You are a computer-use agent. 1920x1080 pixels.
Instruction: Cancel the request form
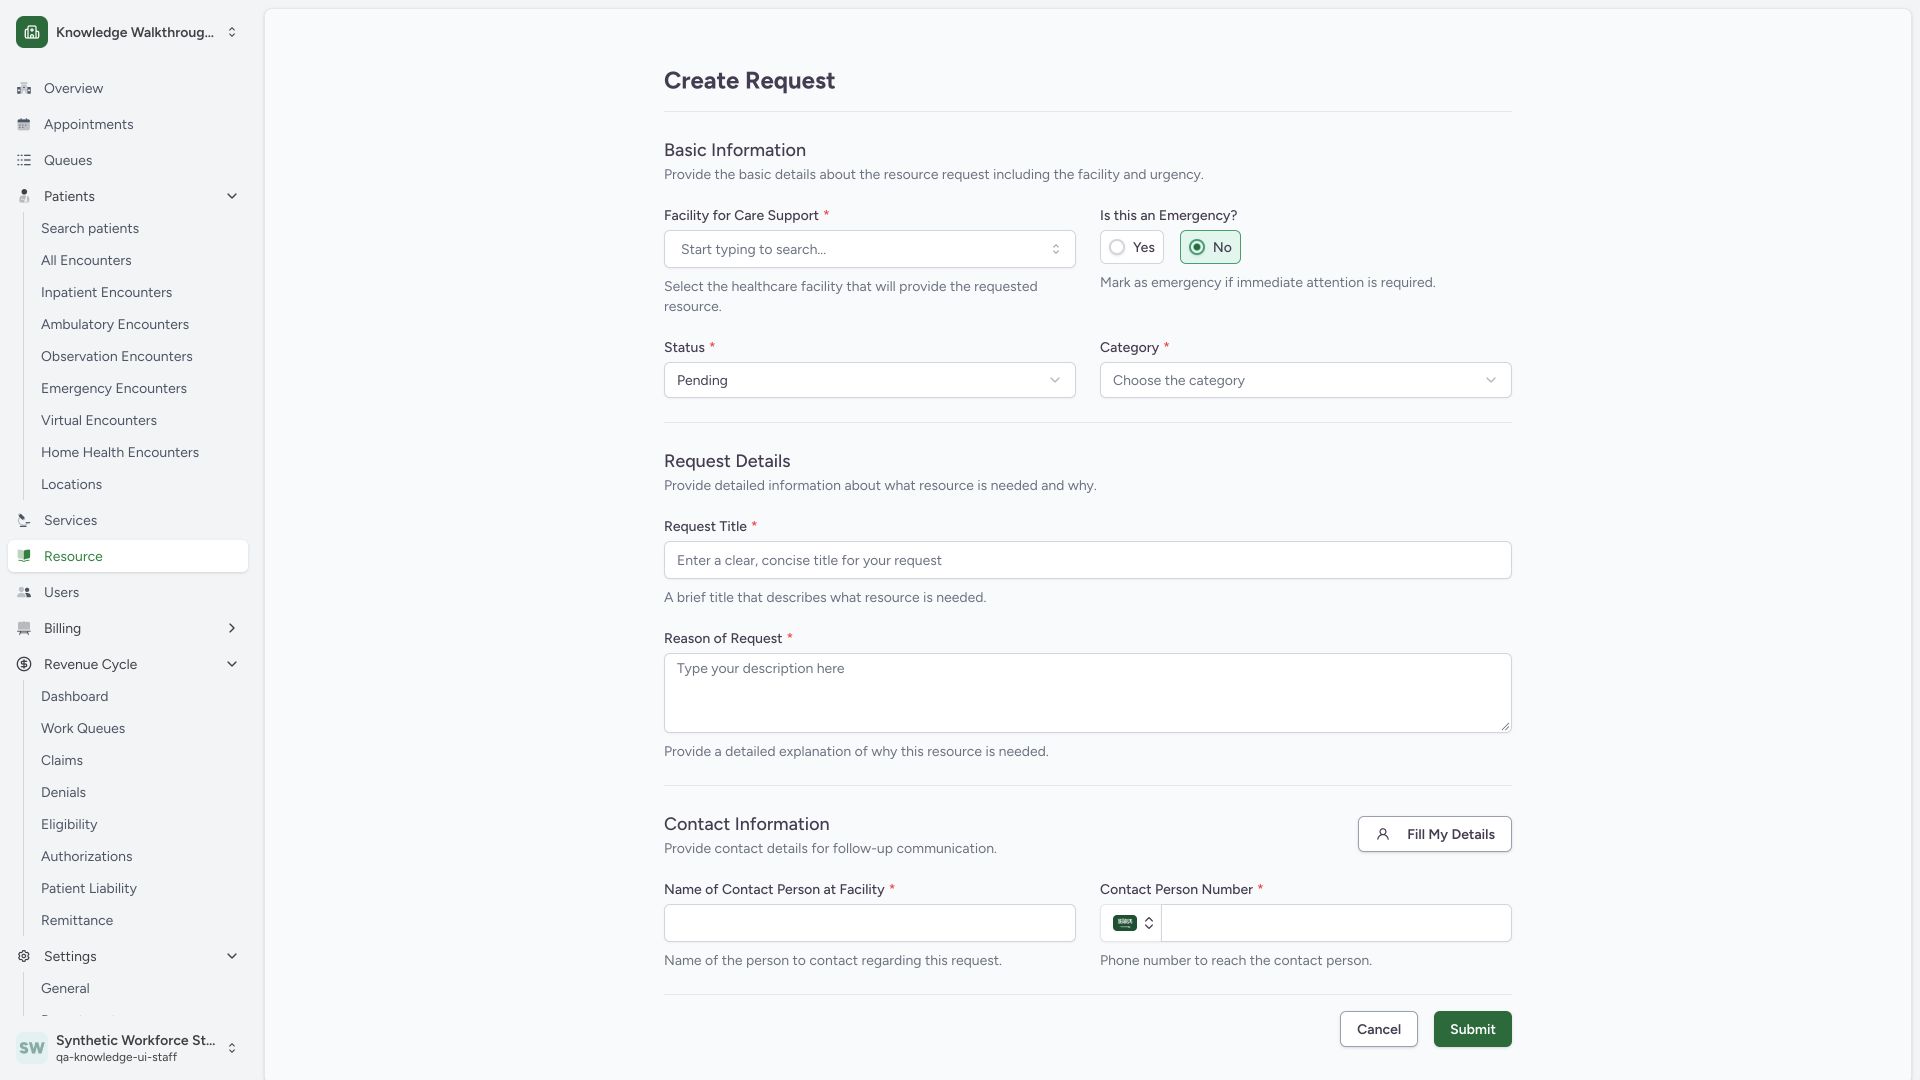pos(1379,1029)
